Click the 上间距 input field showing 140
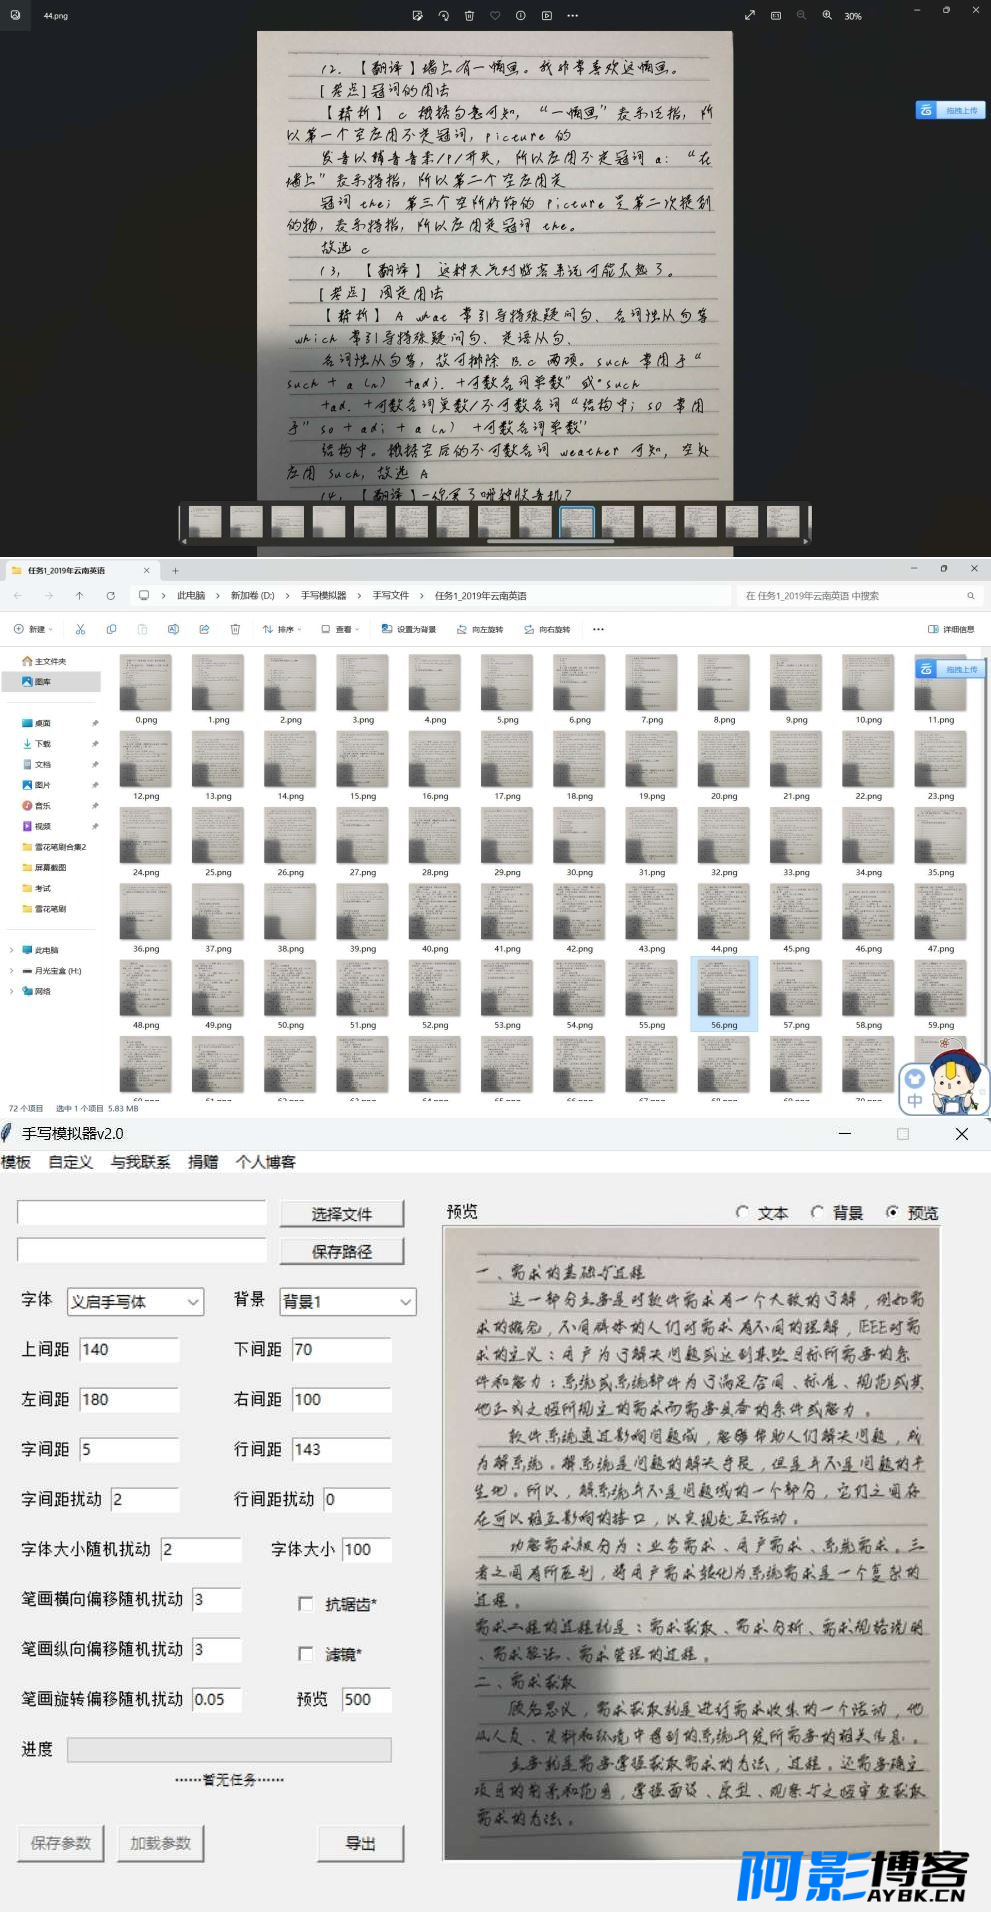 pyautogui.click(x=129, y=1349)
